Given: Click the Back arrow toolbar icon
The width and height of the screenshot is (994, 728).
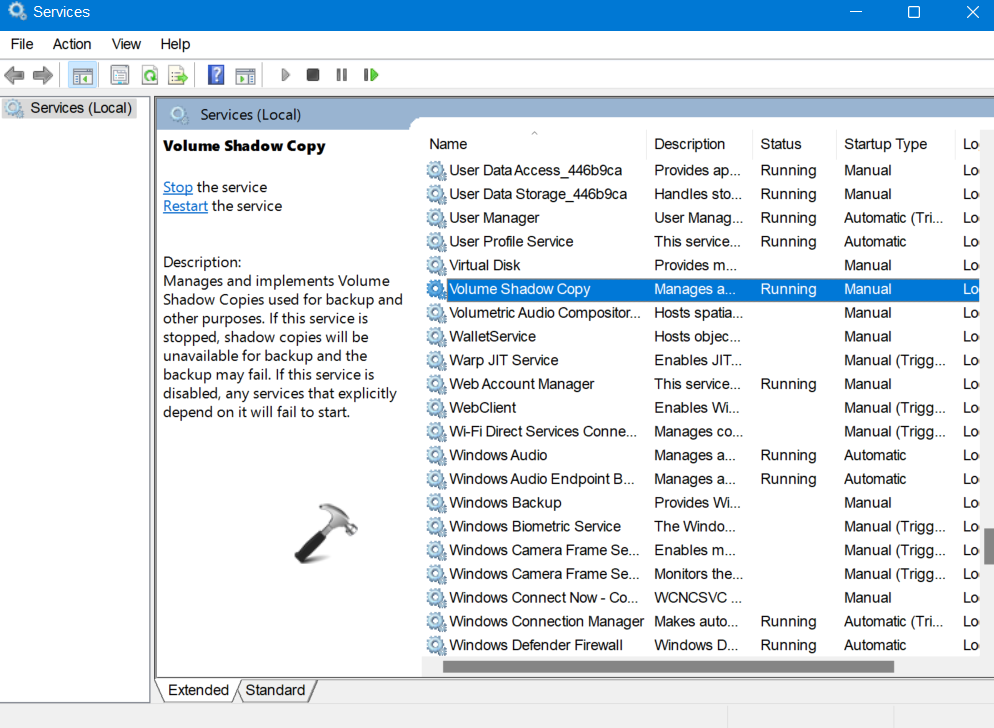Looking at the screenshot, I should (x=14, y=75).
